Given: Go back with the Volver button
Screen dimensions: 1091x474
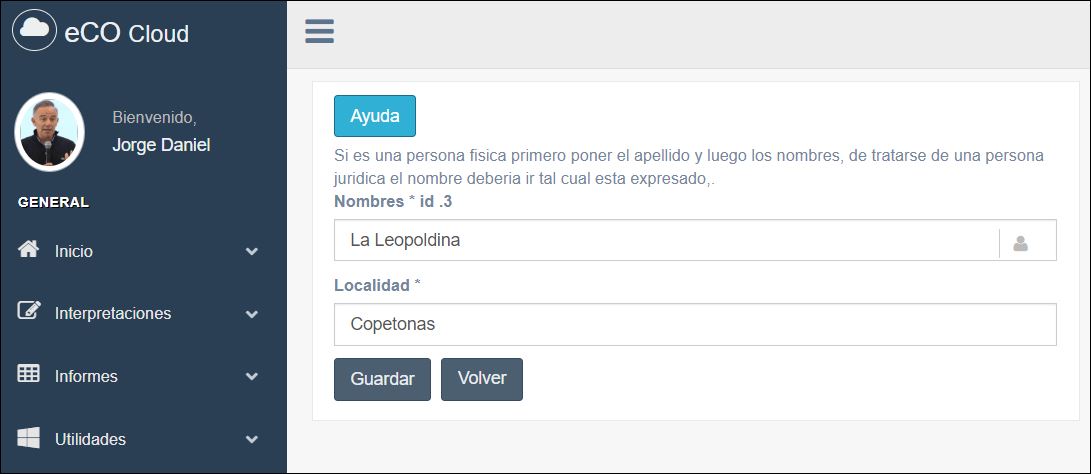Looking at the screenshot, I should 481,379.
